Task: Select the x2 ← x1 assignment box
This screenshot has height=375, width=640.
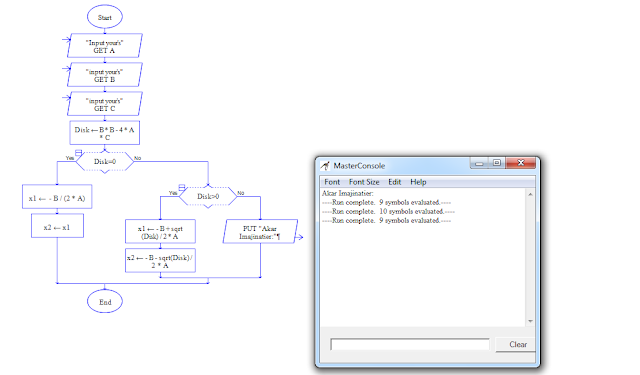Action: tap(58, 226)
